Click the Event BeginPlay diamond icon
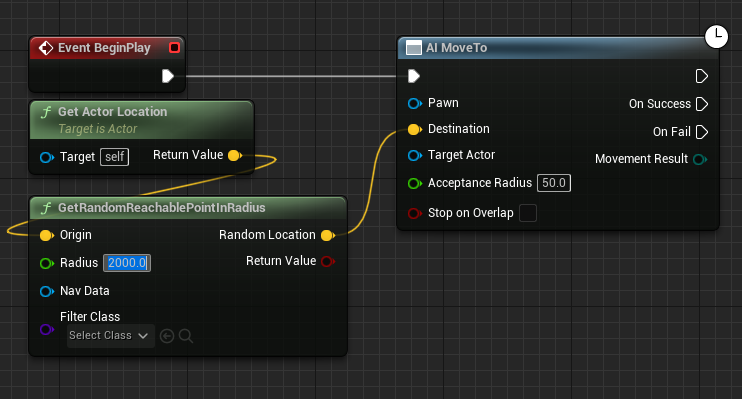The width and height of the screenshot is (742, 399). click(46, 48)
